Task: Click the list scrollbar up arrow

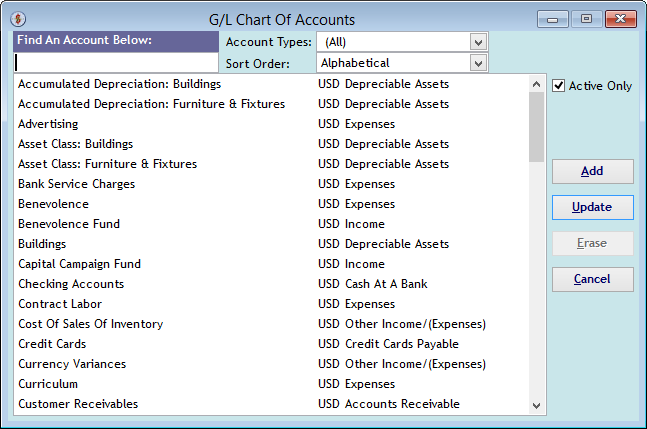Action: pos(536,84)
